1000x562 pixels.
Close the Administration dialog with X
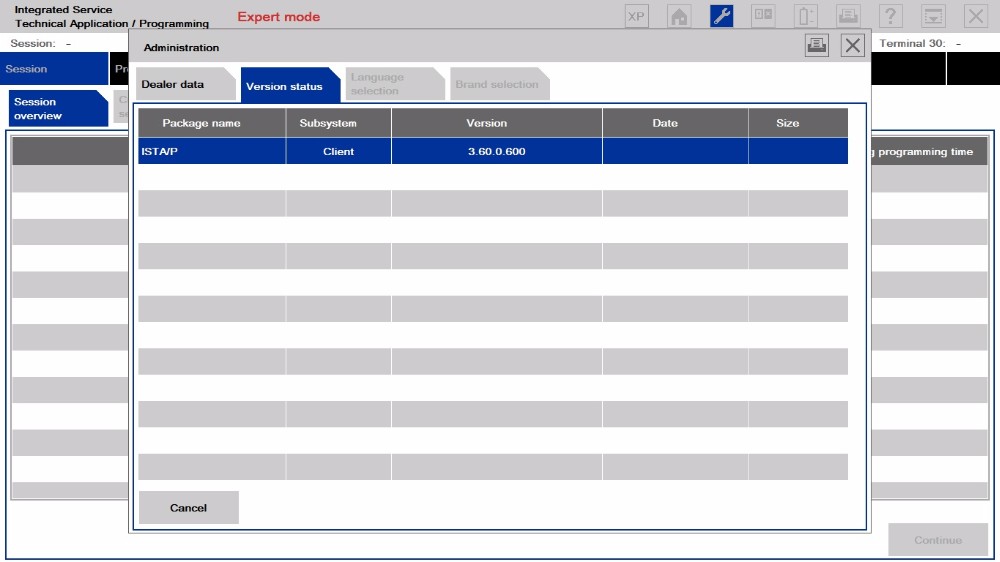pos(852,45)
